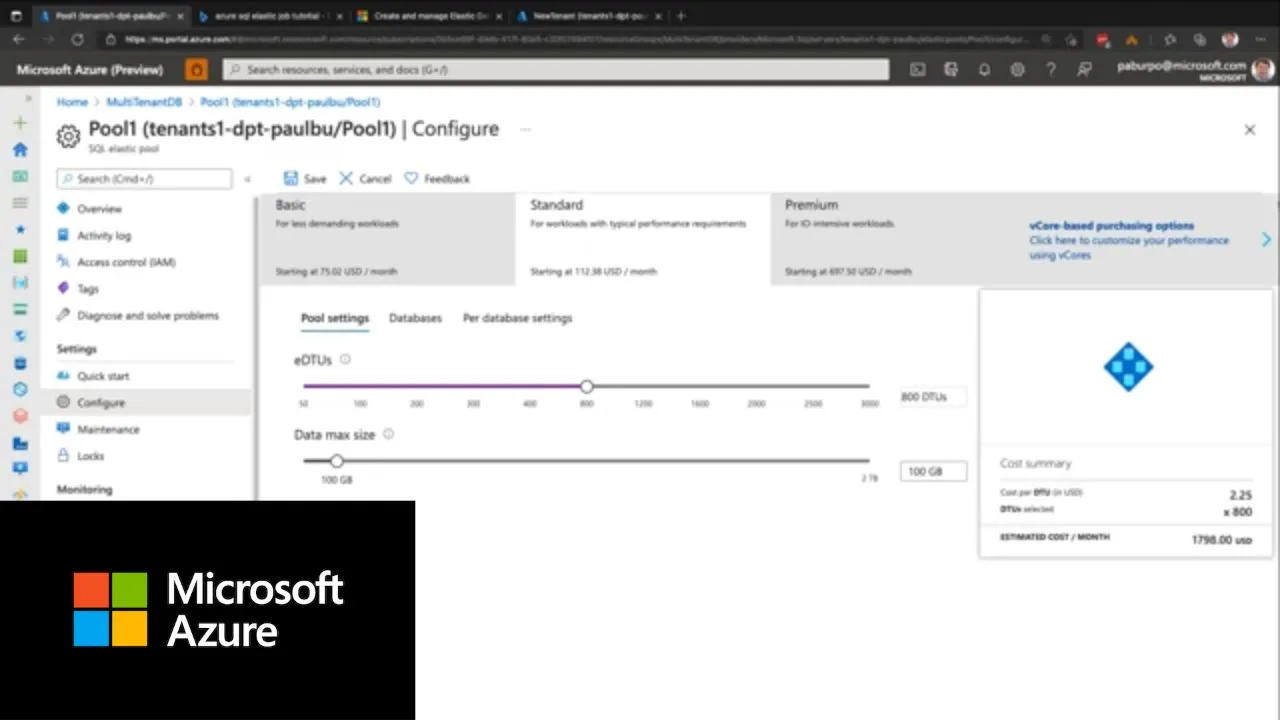
Task: Go to Home via sidebar house icon
Action: [20, 150]
